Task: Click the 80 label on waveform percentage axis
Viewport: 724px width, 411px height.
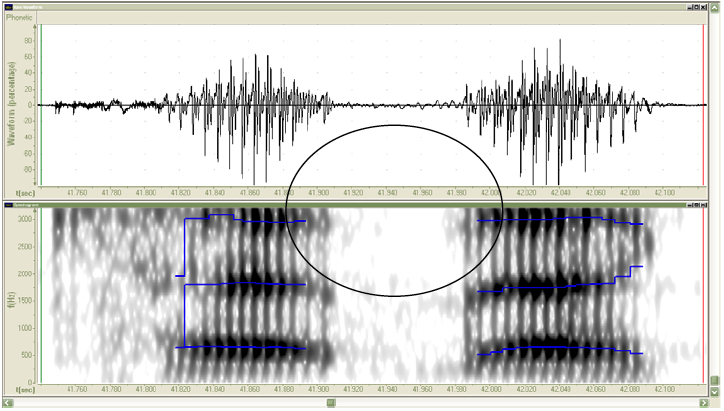Action: pos(29,41)
